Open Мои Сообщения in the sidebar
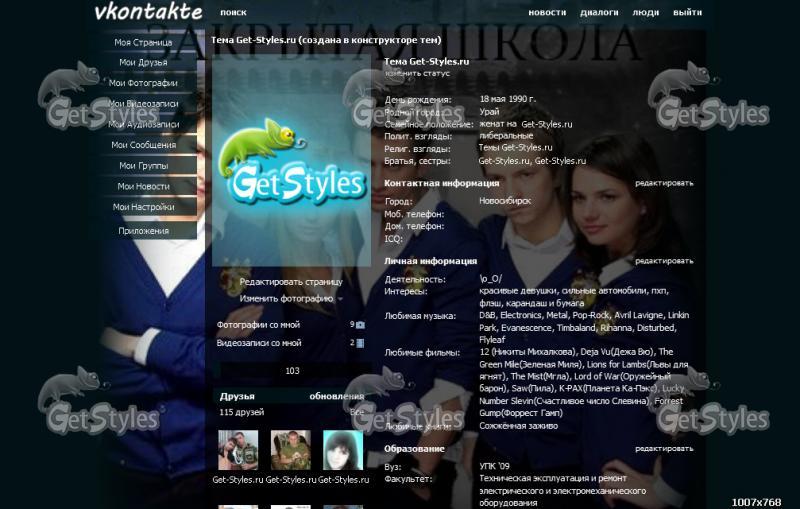Screen dimensions: 800x509 (x=143, y=145)
